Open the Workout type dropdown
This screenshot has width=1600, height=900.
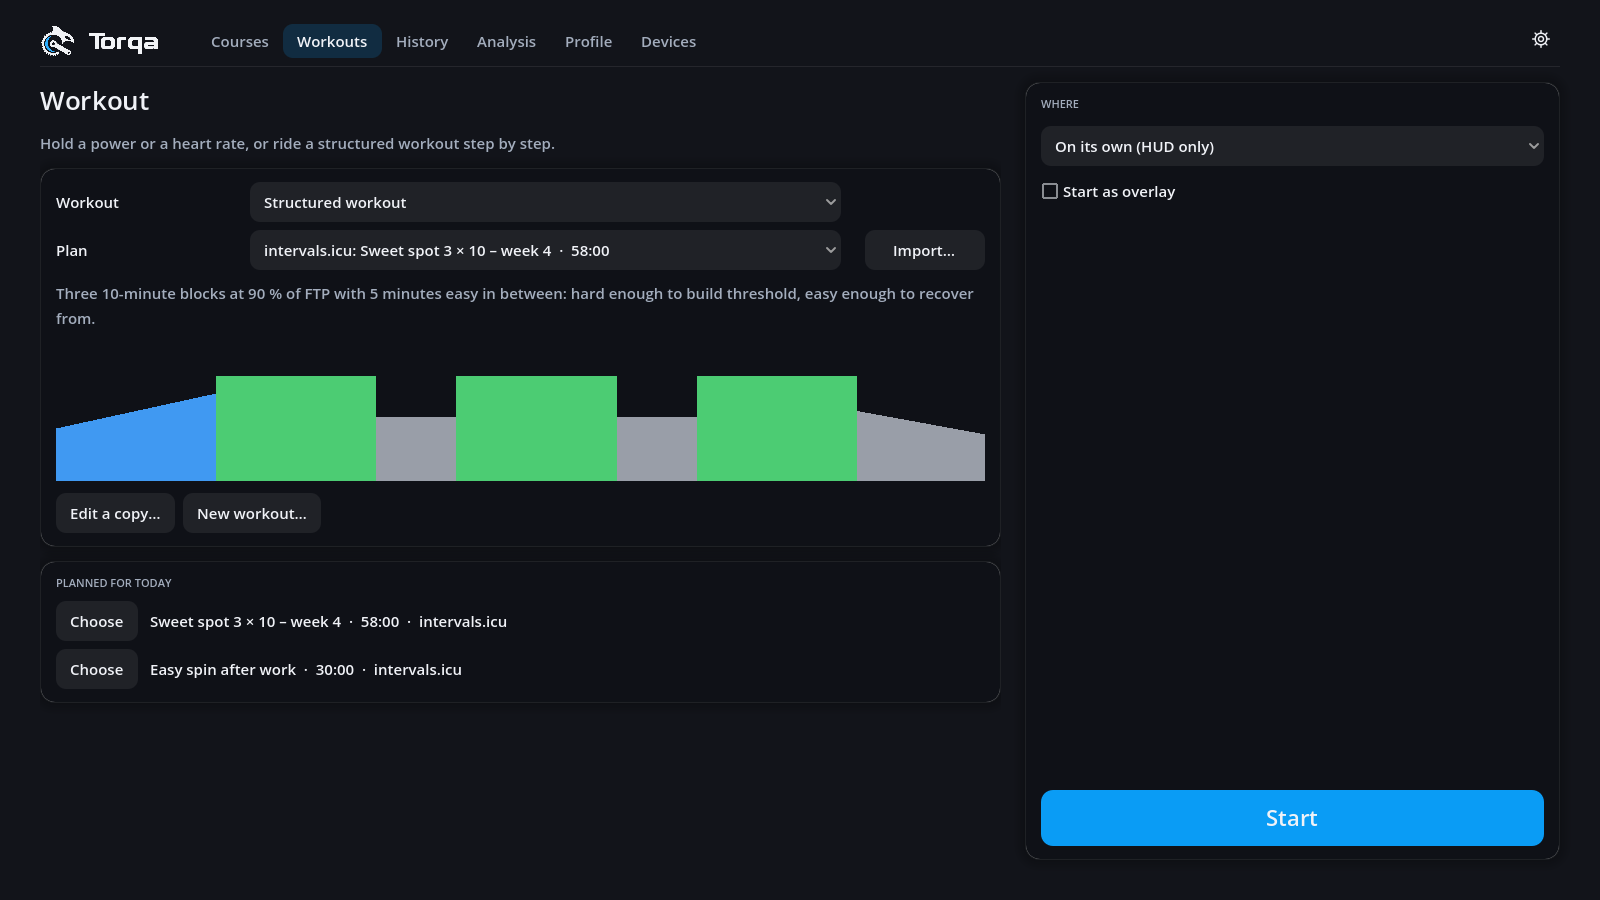coord(545,202)
